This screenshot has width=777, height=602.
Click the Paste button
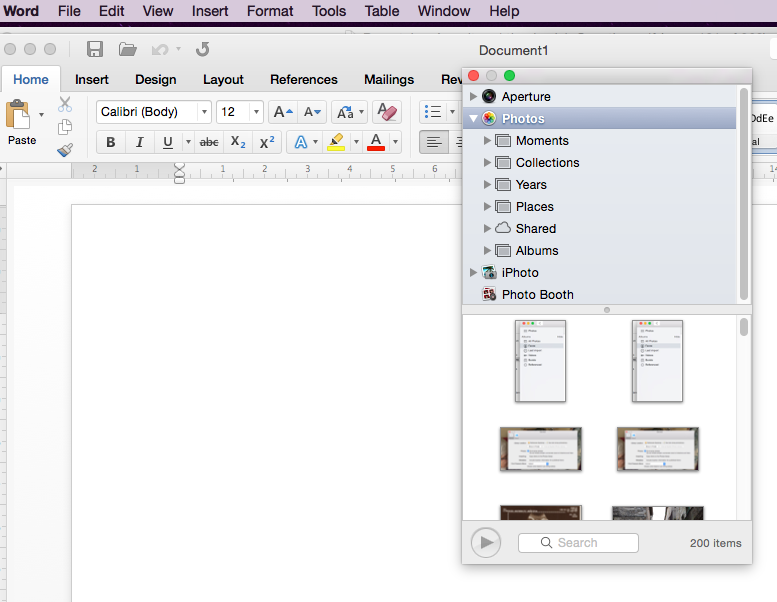[20, 123]
